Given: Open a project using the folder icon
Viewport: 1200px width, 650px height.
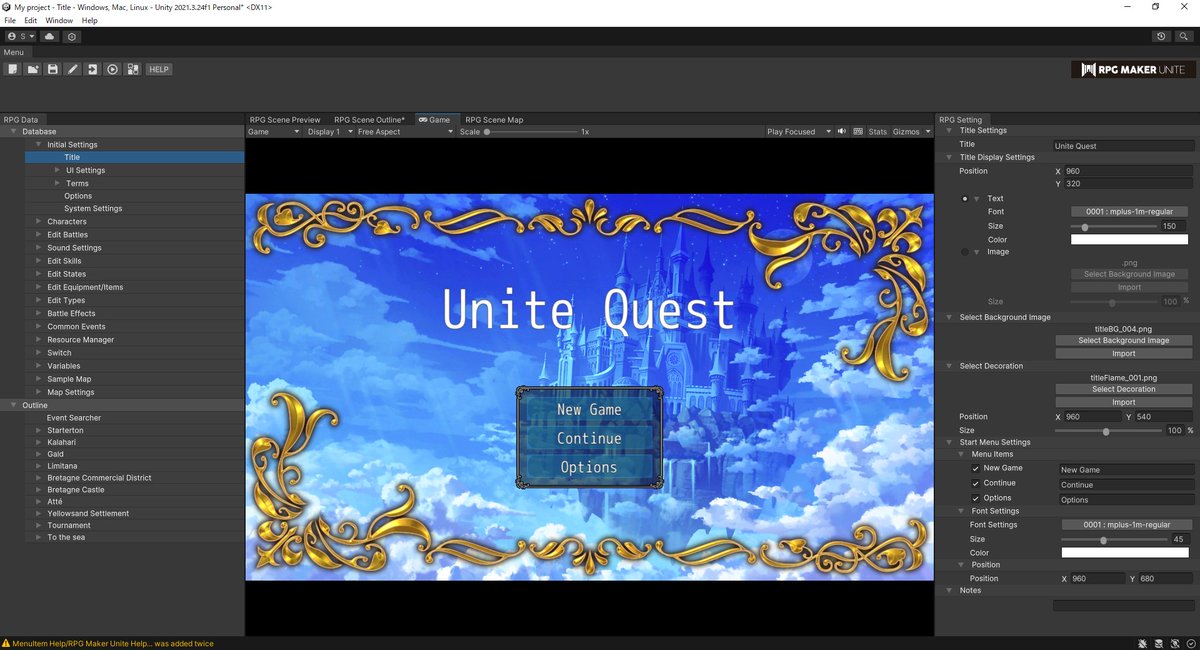Looking at the screenshot, I should 33,69.
